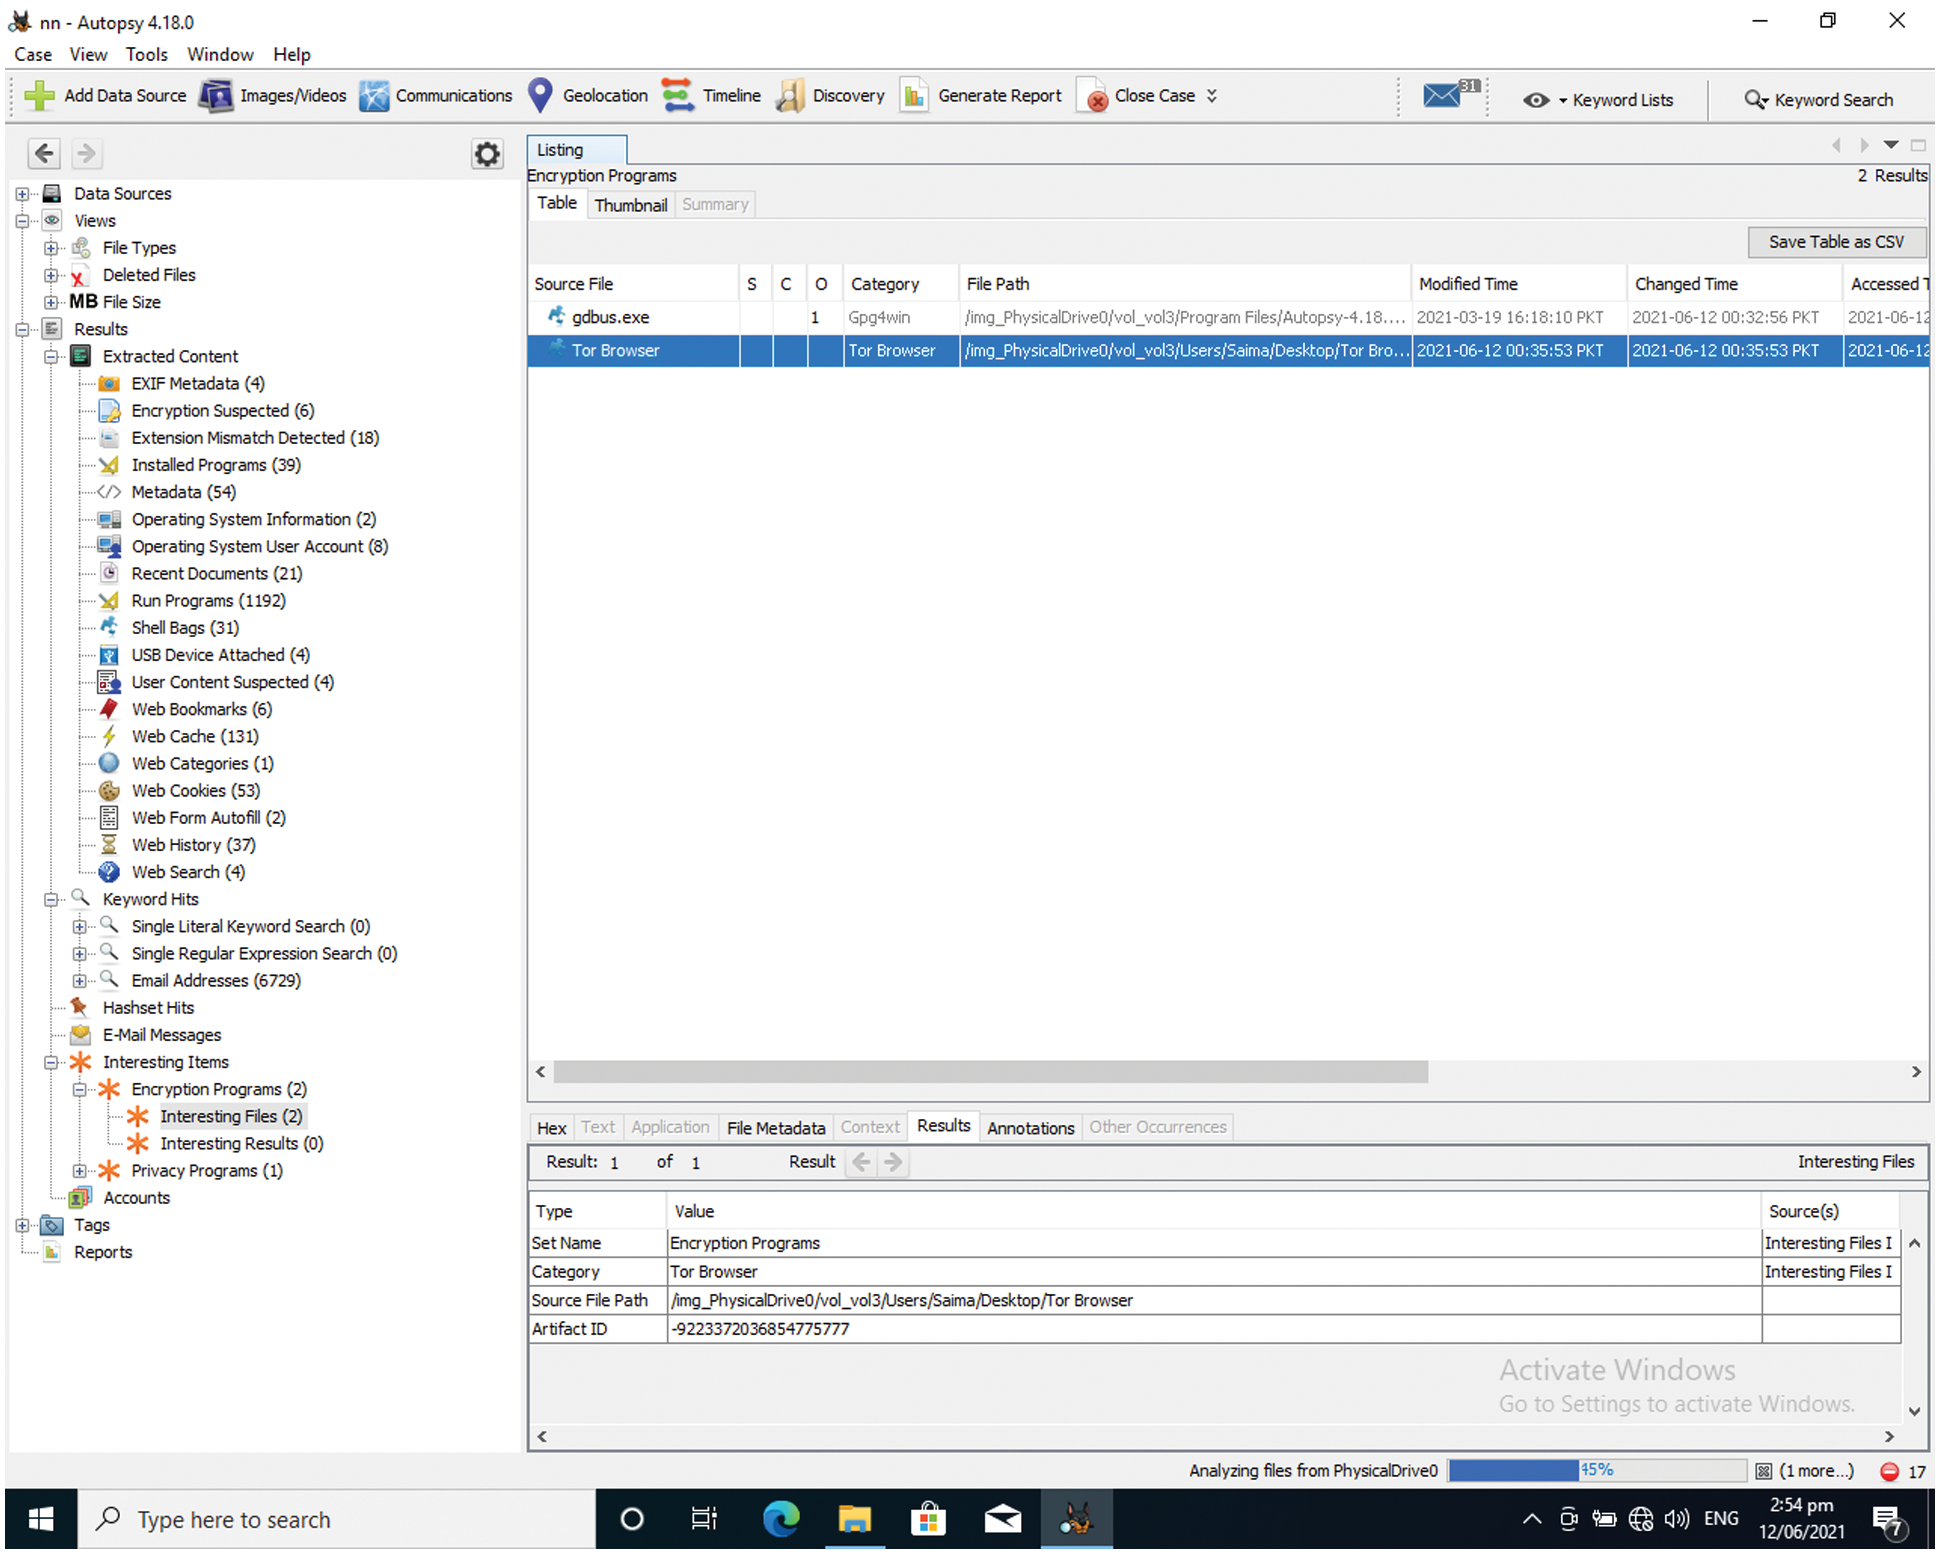Click the Generate Report icon
Viewport: 1940px width, 1554px height.
click(x=914, y=96)
